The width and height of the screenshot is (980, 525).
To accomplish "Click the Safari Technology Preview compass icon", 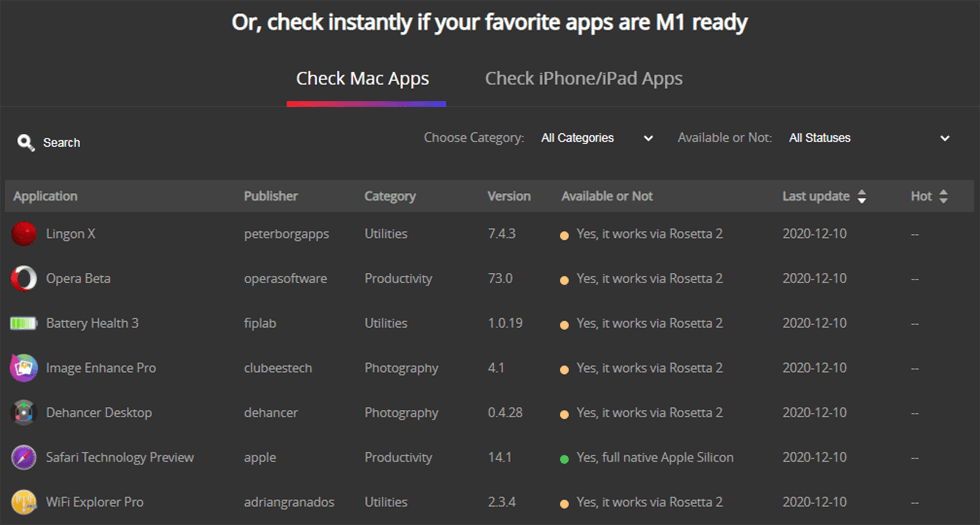I will click(24, 458).
